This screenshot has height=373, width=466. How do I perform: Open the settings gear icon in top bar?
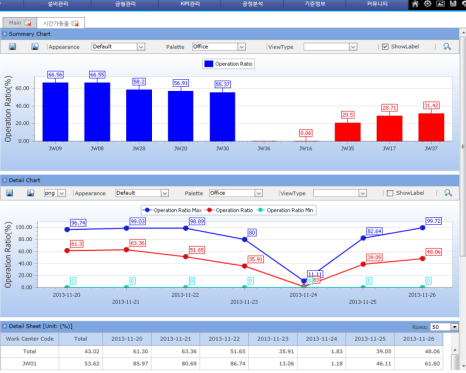click(428, 4)
